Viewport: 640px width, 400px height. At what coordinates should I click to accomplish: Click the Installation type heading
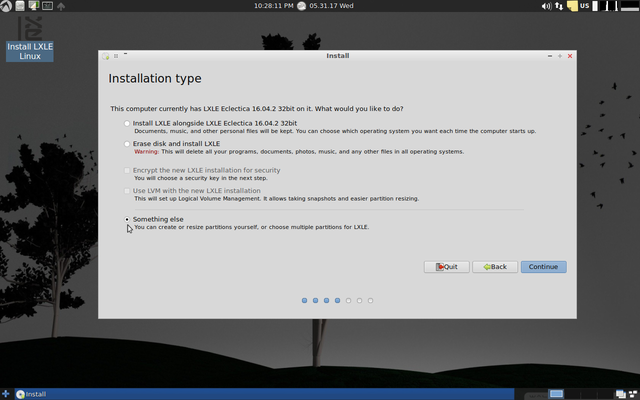click(155, 78)
